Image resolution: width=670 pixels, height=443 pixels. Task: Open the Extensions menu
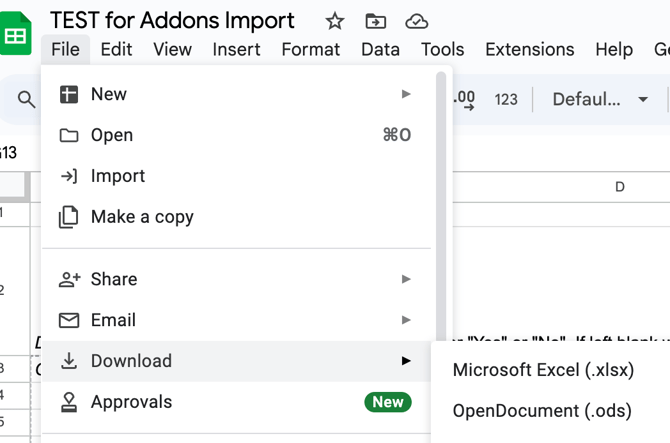coord(529,49)
